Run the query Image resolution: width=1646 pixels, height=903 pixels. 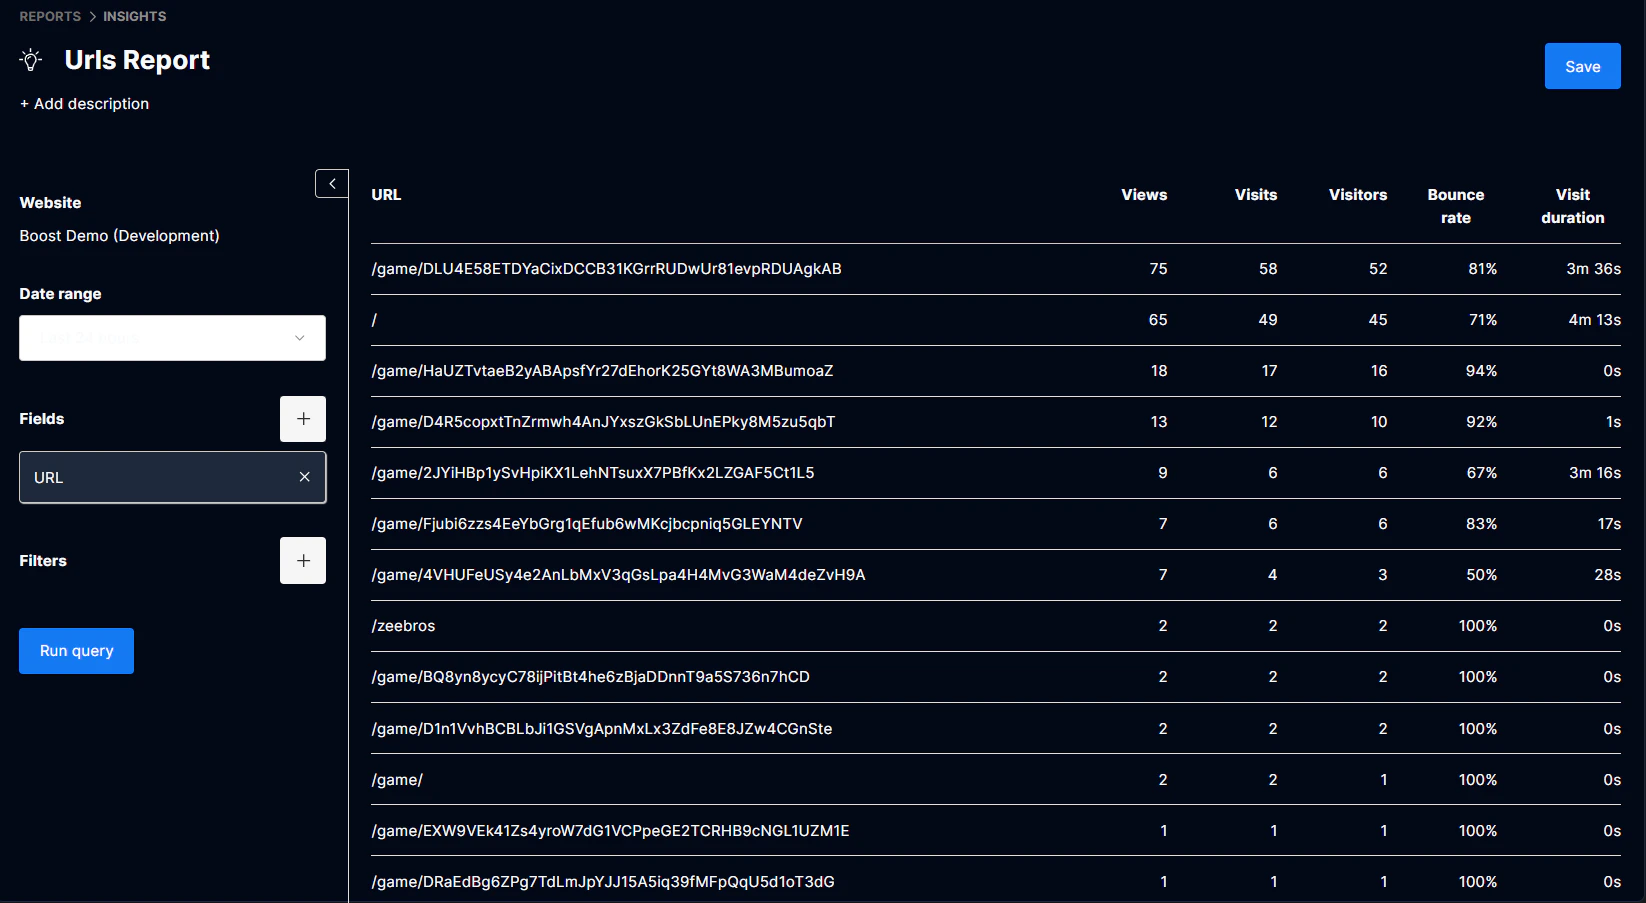coord(76,650)
